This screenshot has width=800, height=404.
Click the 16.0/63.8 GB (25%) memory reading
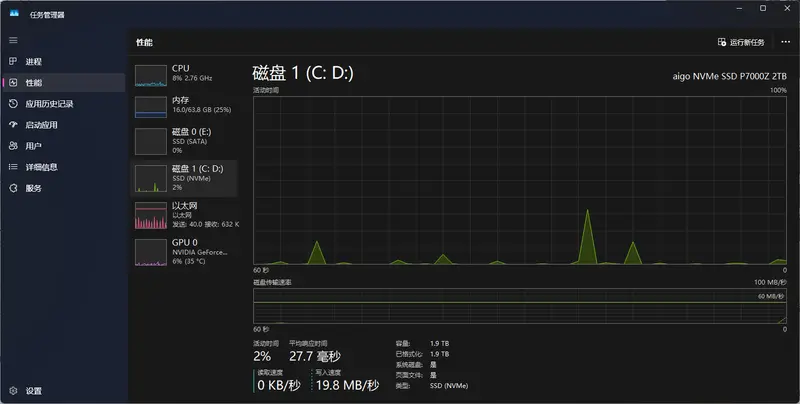[x=202, y=110]
